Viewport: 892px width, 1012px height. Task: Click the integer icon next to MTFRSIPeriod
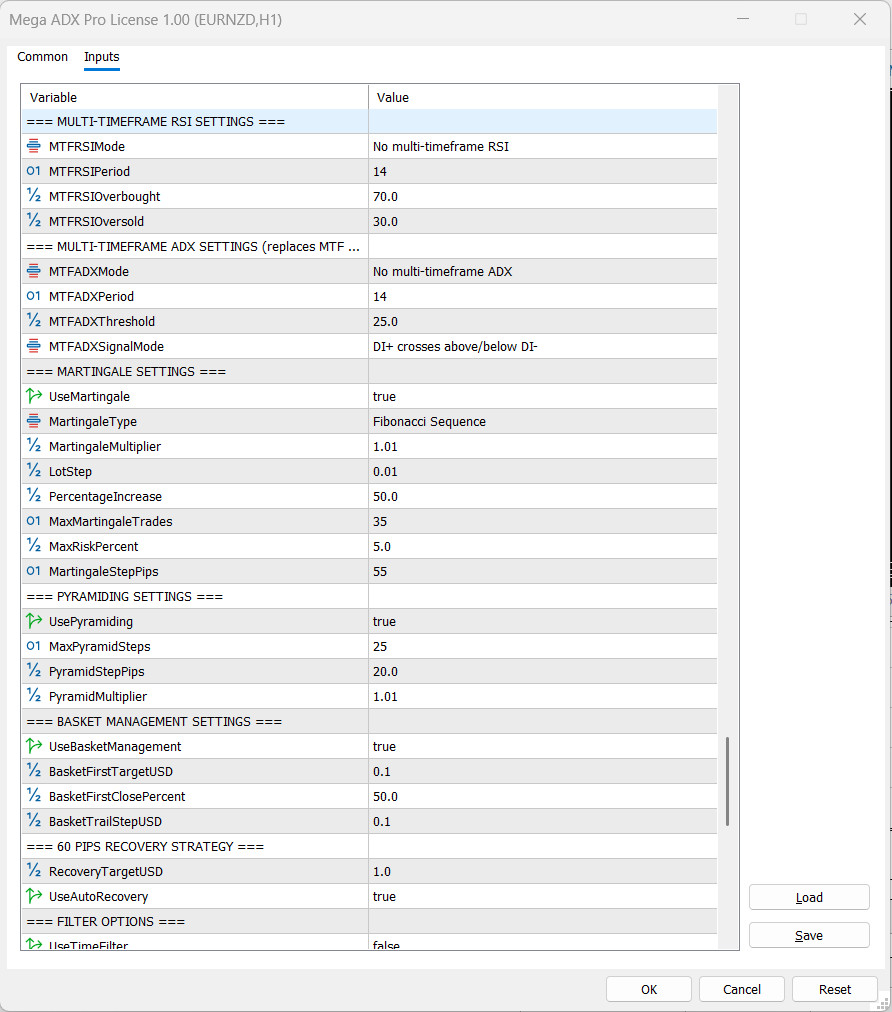(34, 171)
